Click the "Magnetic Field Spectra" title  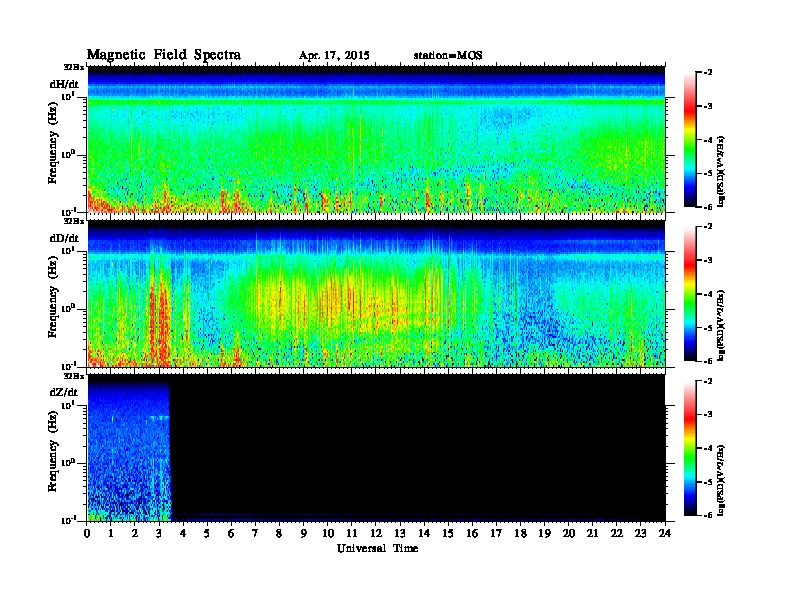point(164,55)
